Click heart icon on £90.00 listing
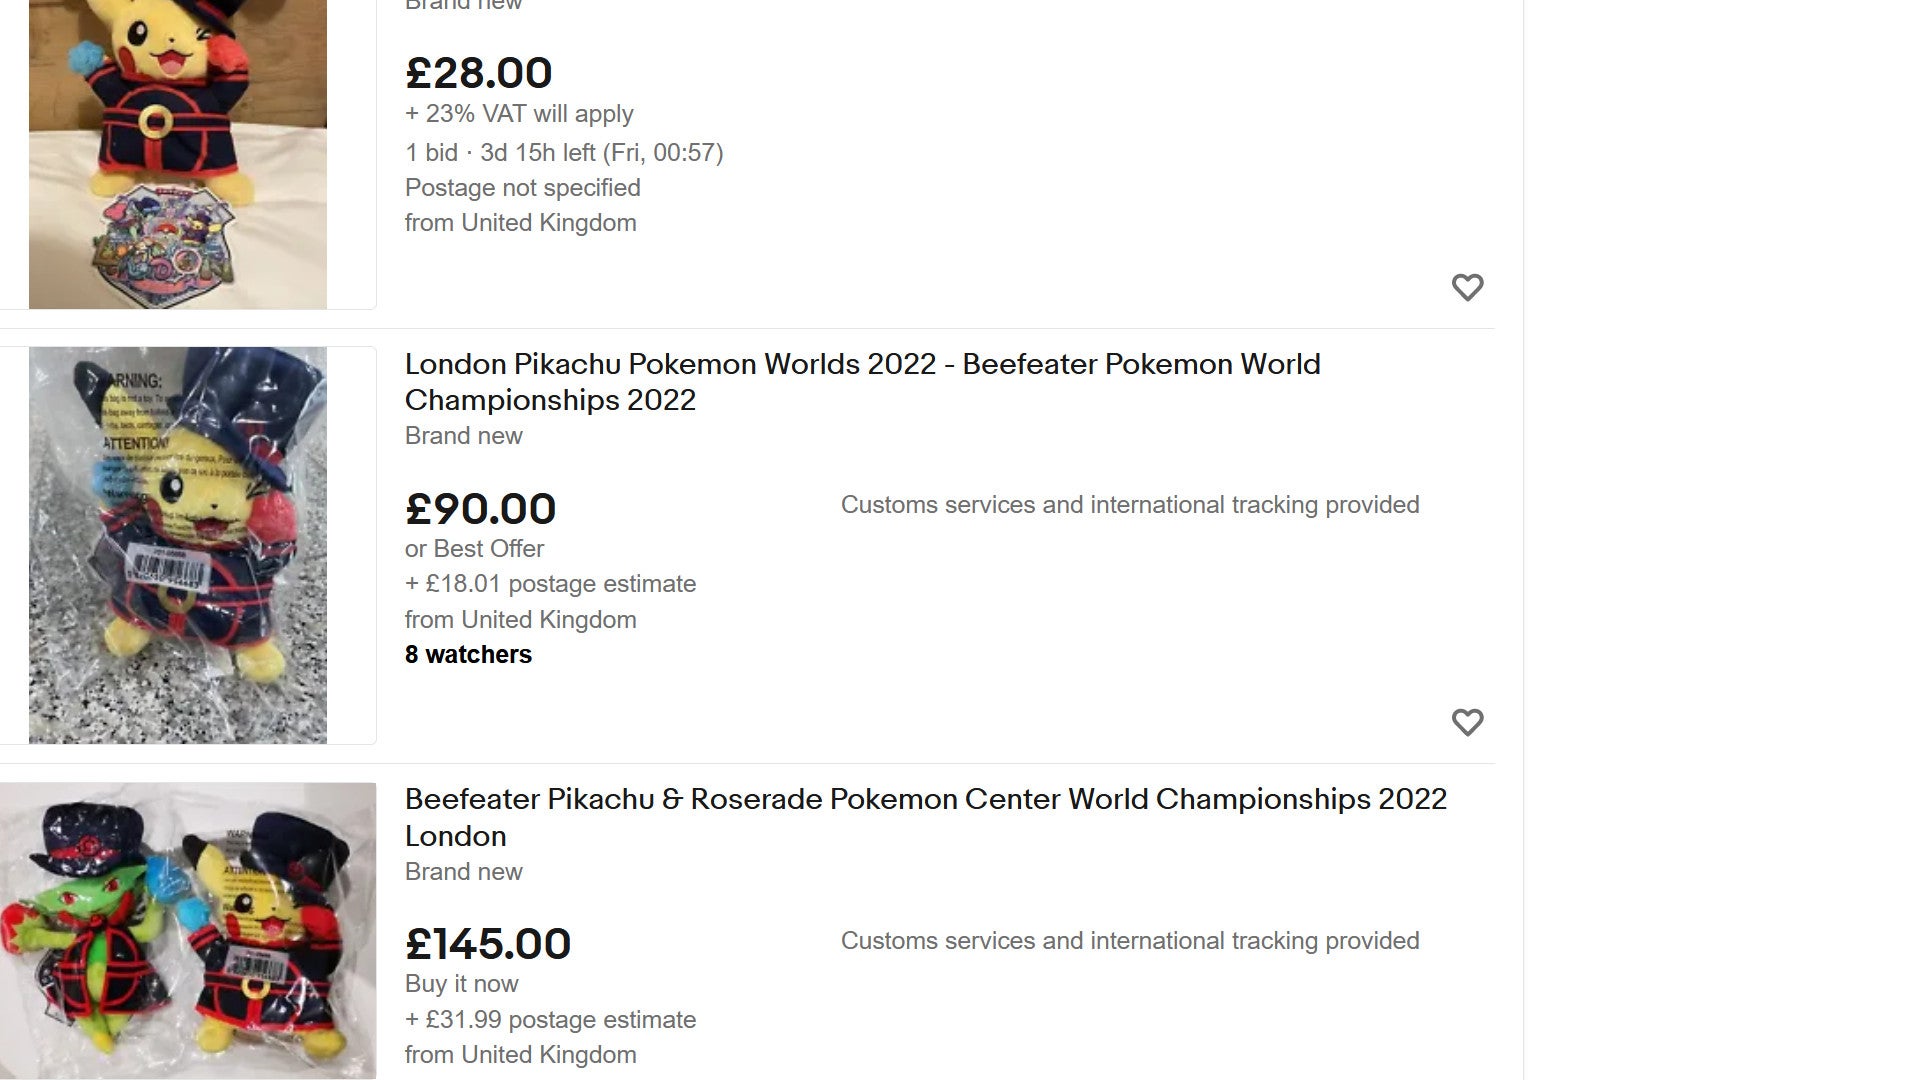This screenshot has height=1080, width=1920. pos(1467,722)
